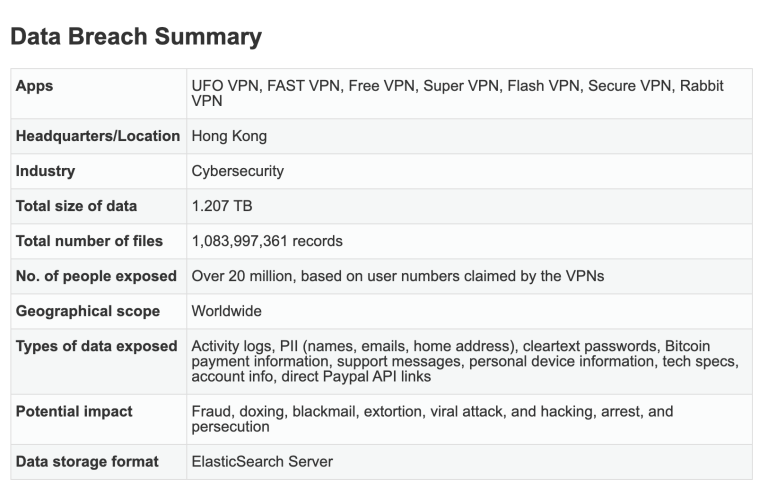The image size is (768, 496).
Task: Select the Industry row label
Action: tap(46, 171)
